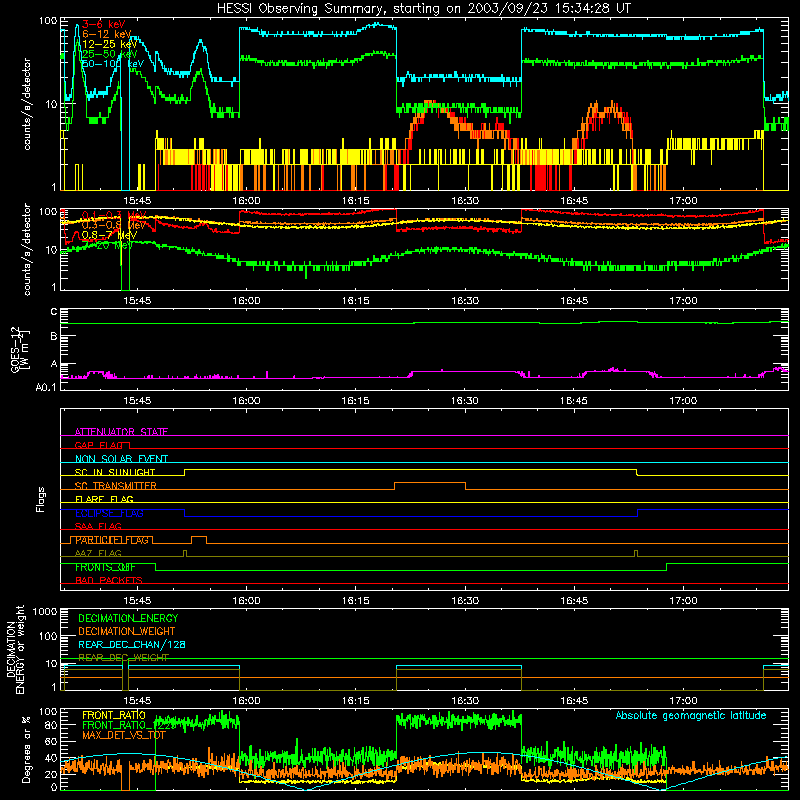Select the blue ECLIPSE_FLAG label
This screenshot has height=800, width=800.
(x=109, y=513)
